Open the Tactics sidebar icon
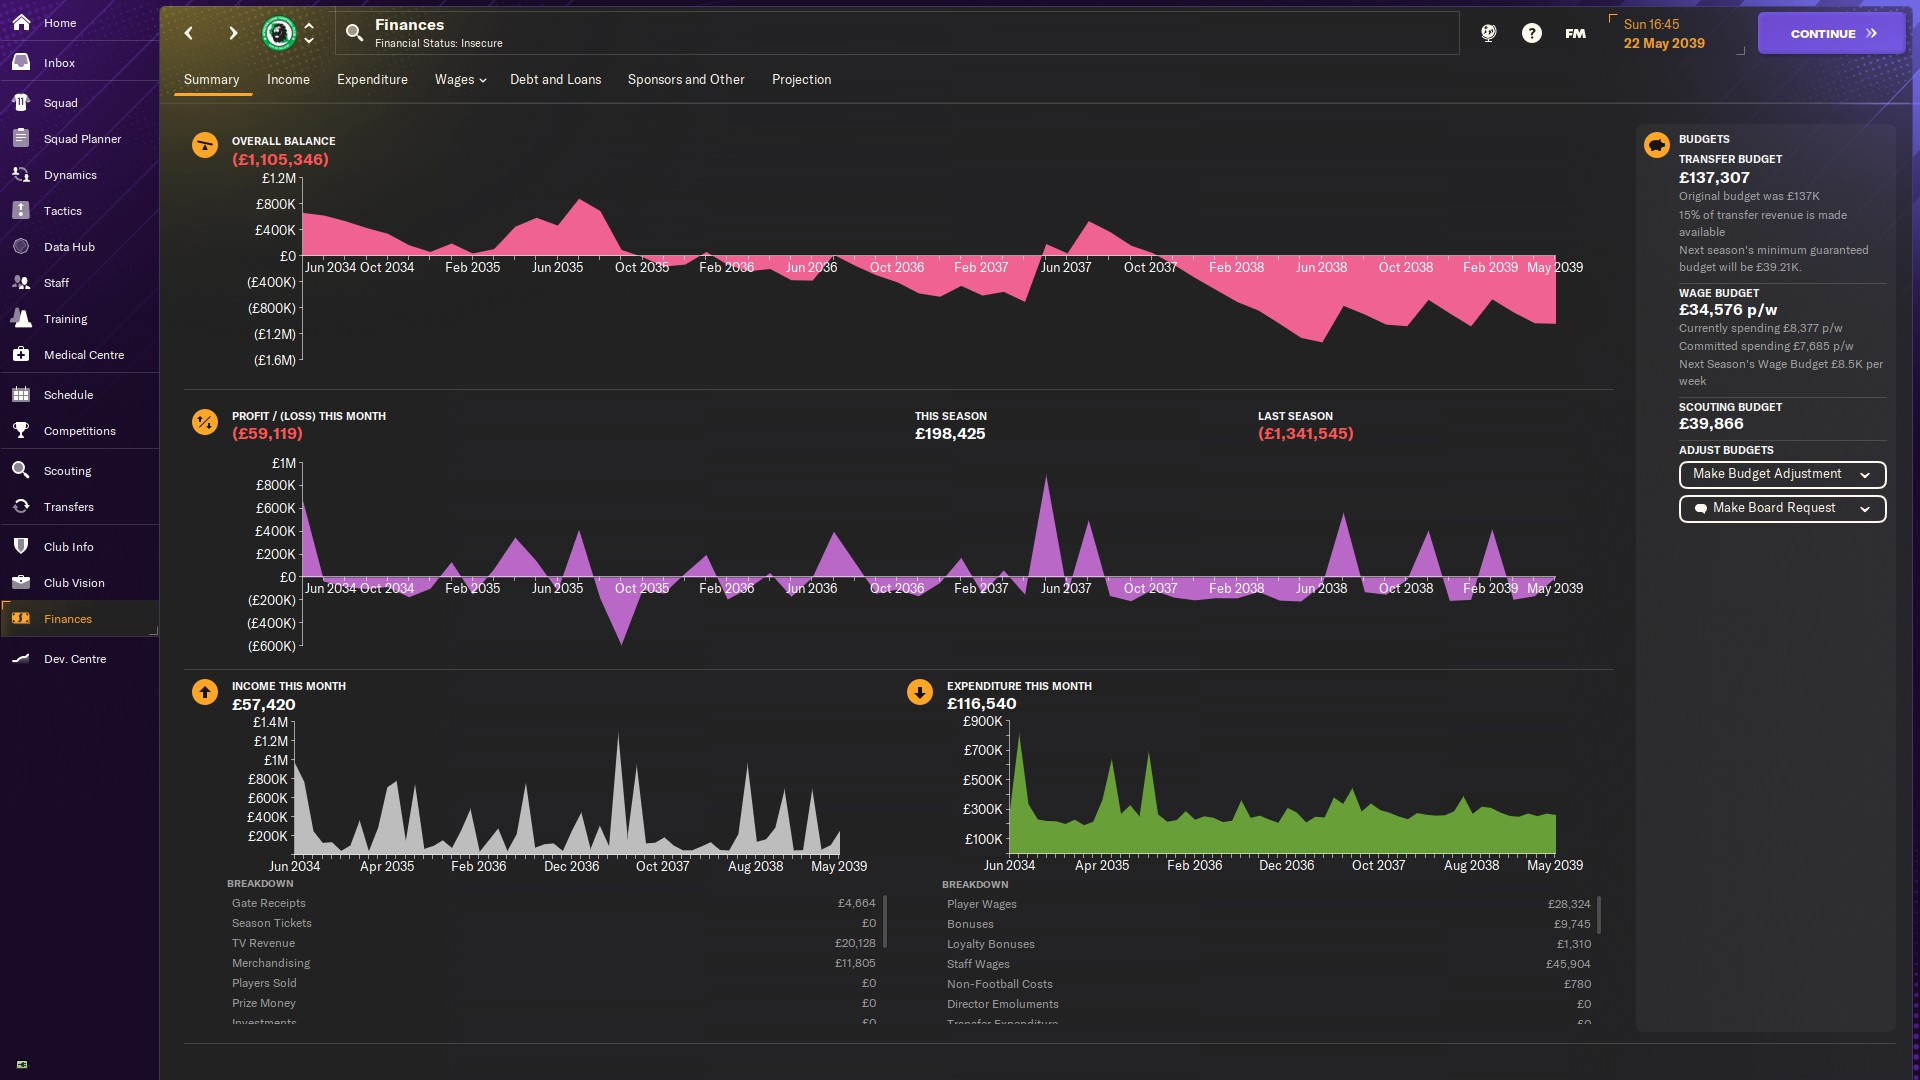 (21, 211)
